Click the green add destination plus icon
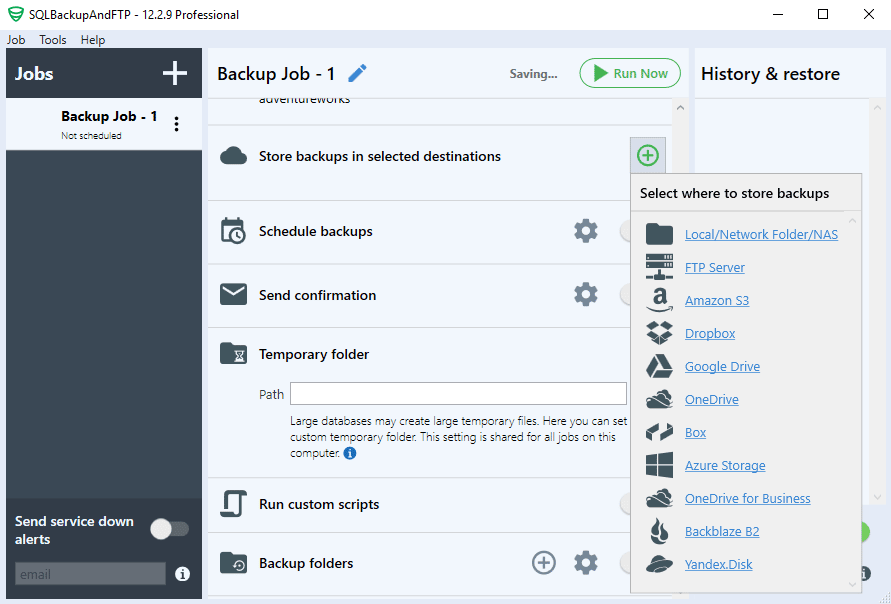The image size is (891, 604). (x=648, y=155)
